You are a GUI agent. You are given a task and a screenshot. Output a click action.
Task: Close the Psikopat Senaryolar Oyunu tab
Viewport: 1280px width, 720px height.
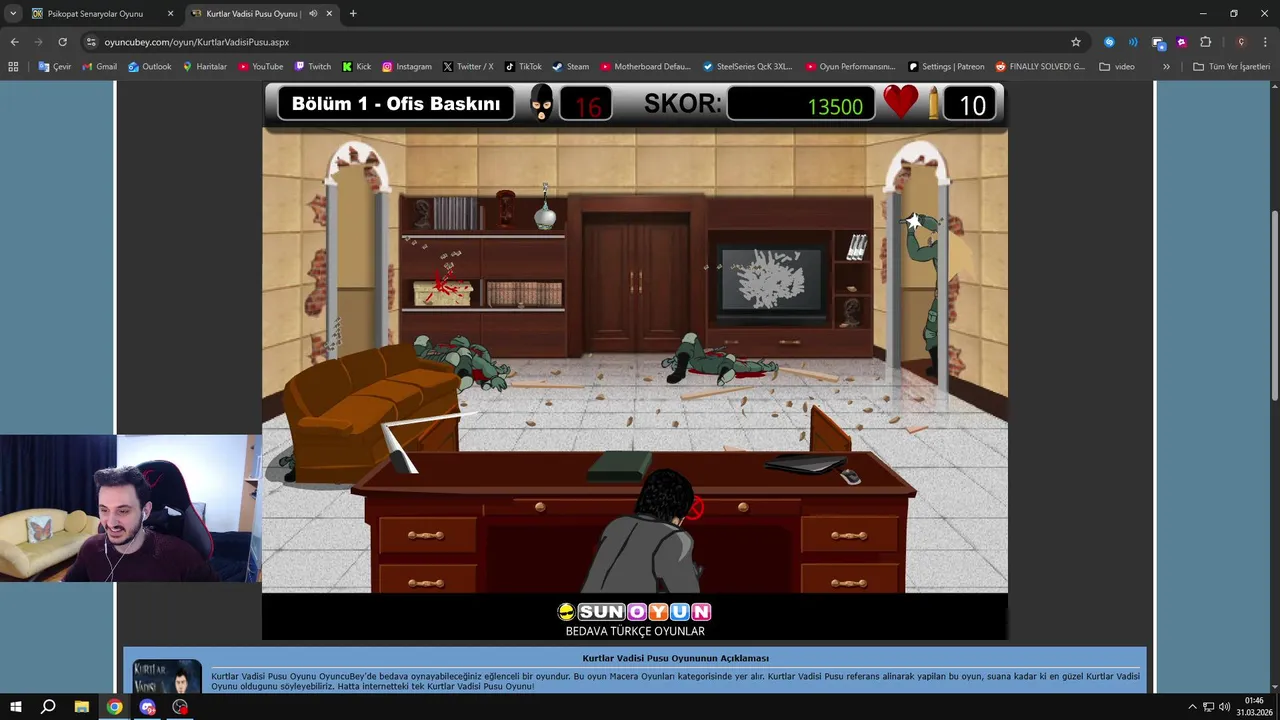click(170, 14)
